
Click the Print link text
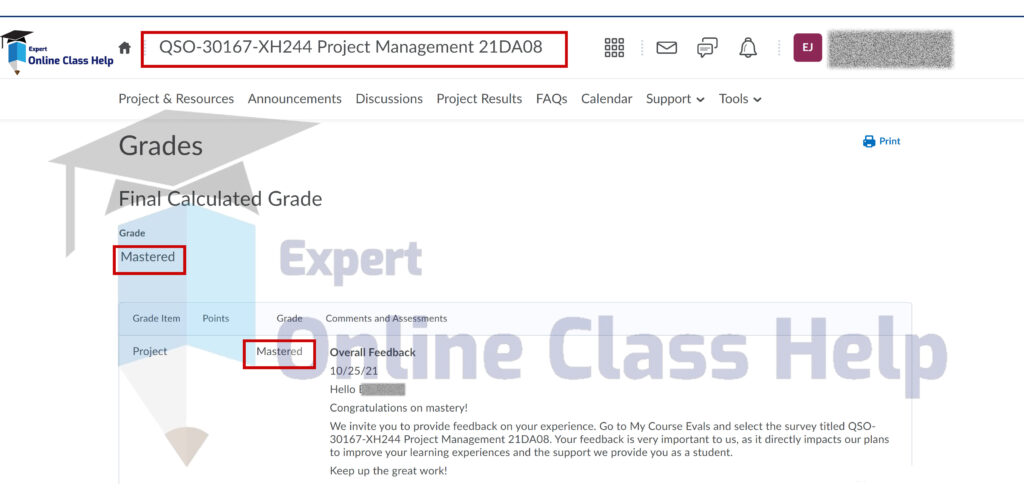[889, 141]
